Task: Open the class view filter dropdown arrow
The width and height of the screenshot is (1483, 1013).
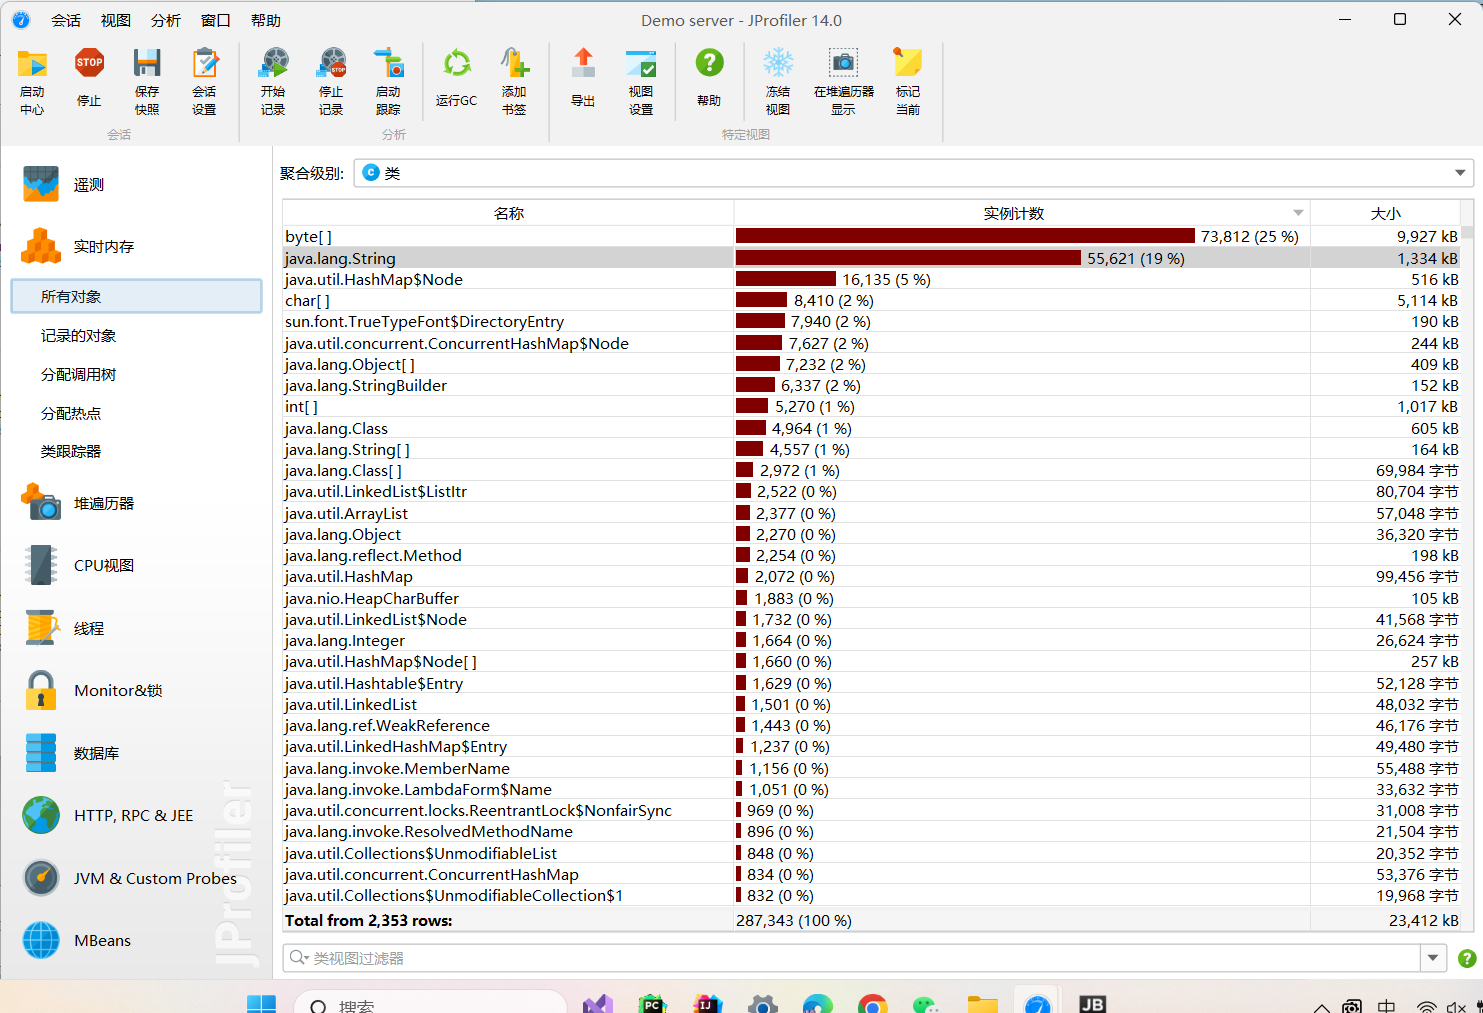Action: [x=1433, y=958]
